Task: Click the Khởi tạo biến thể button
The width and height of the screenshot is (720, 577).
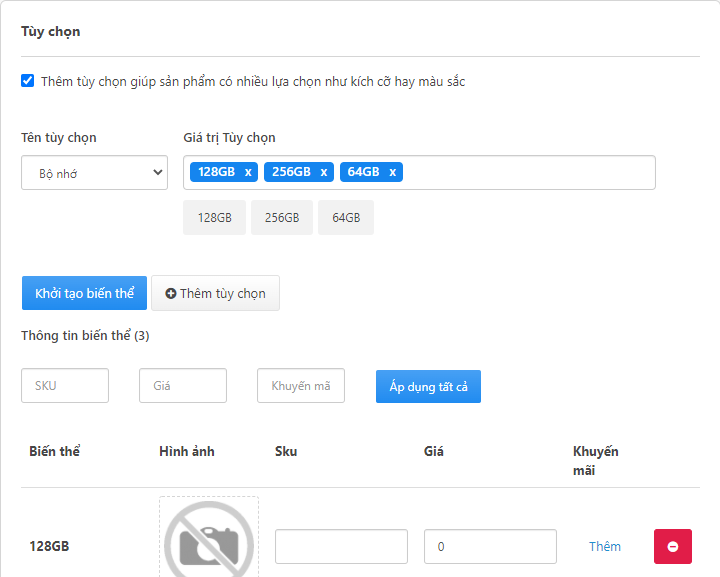Action: click(x=84, y=293)
